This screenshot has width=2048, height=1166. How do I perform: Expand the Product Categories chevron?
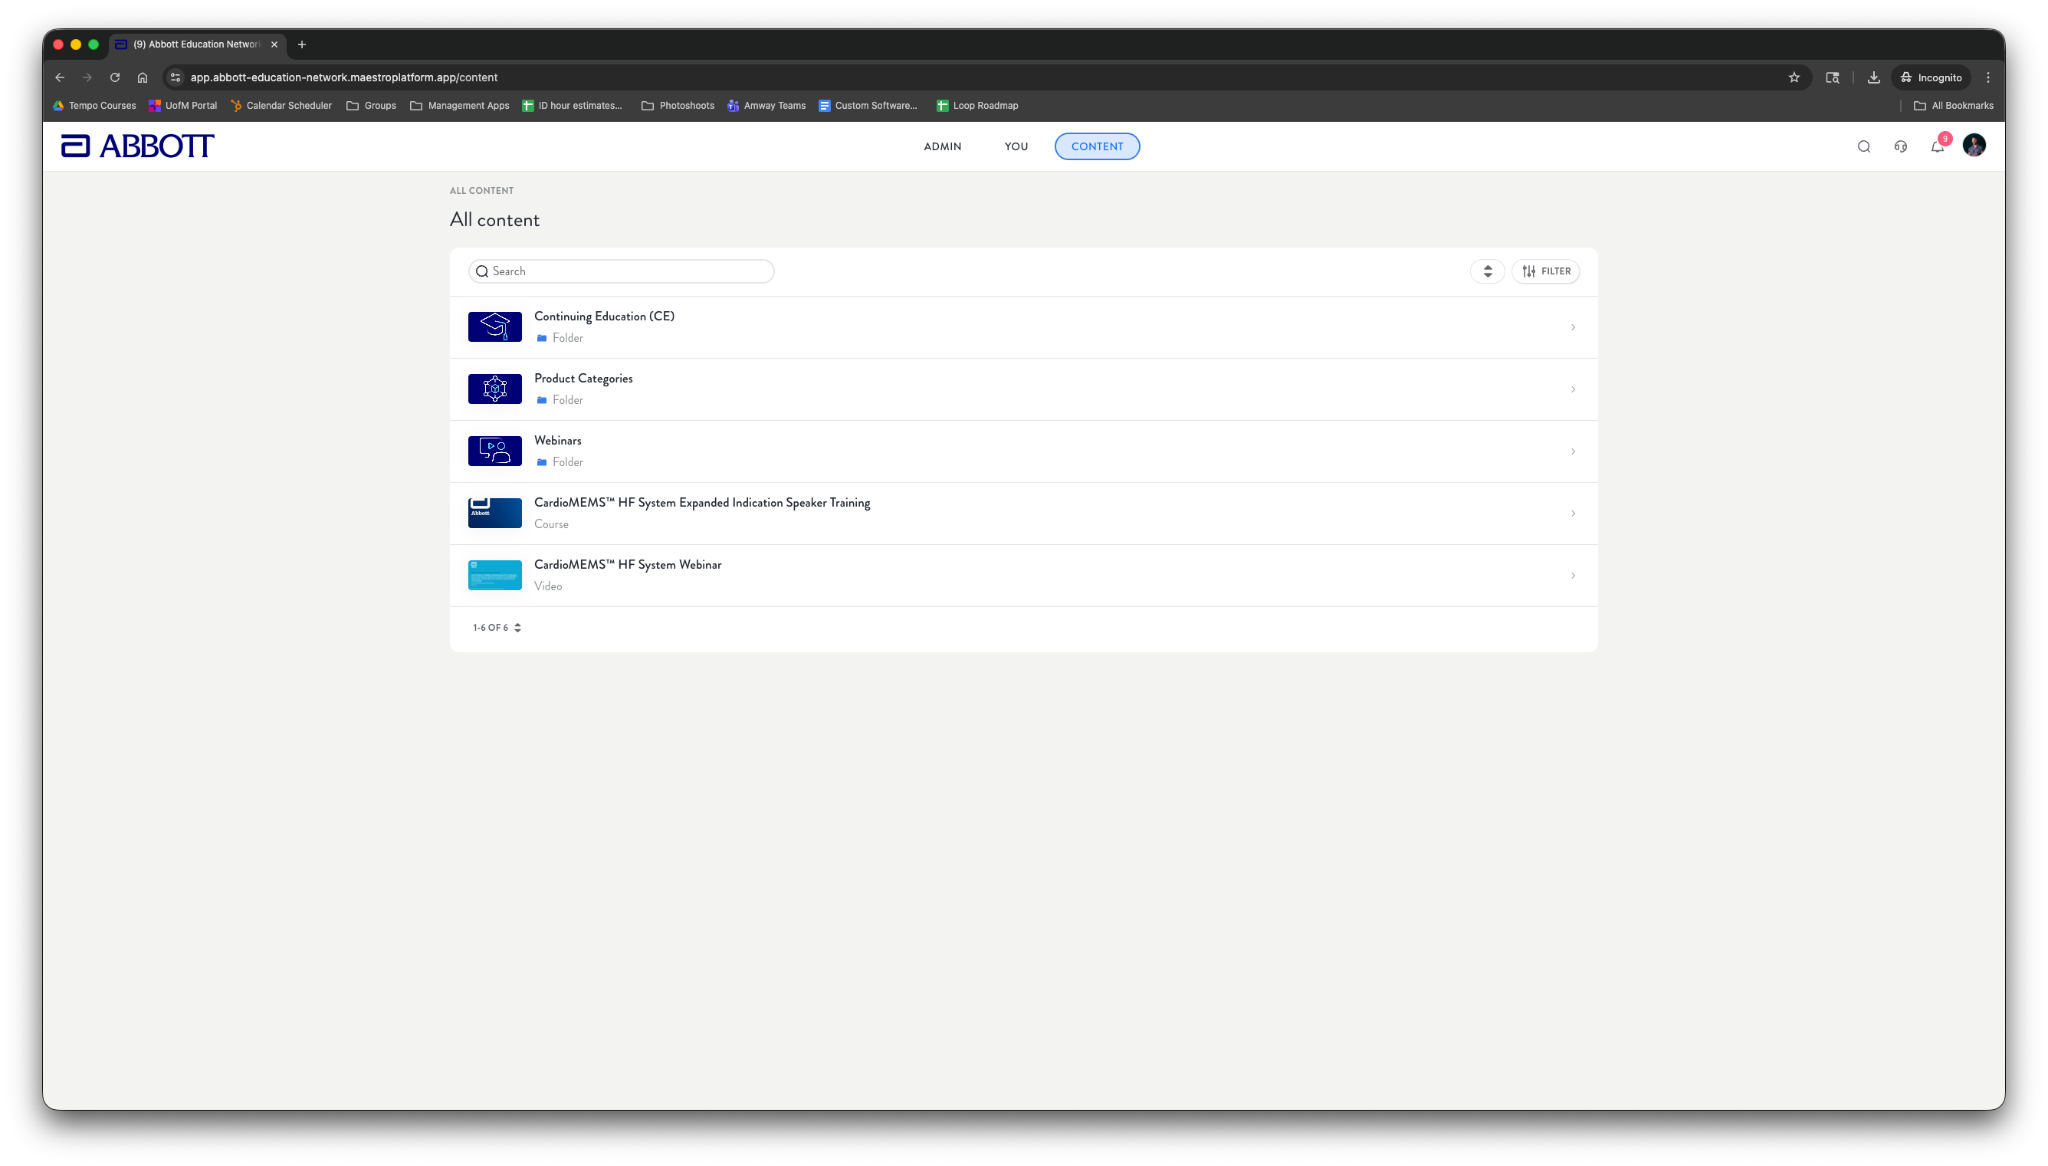[1573, 390]
